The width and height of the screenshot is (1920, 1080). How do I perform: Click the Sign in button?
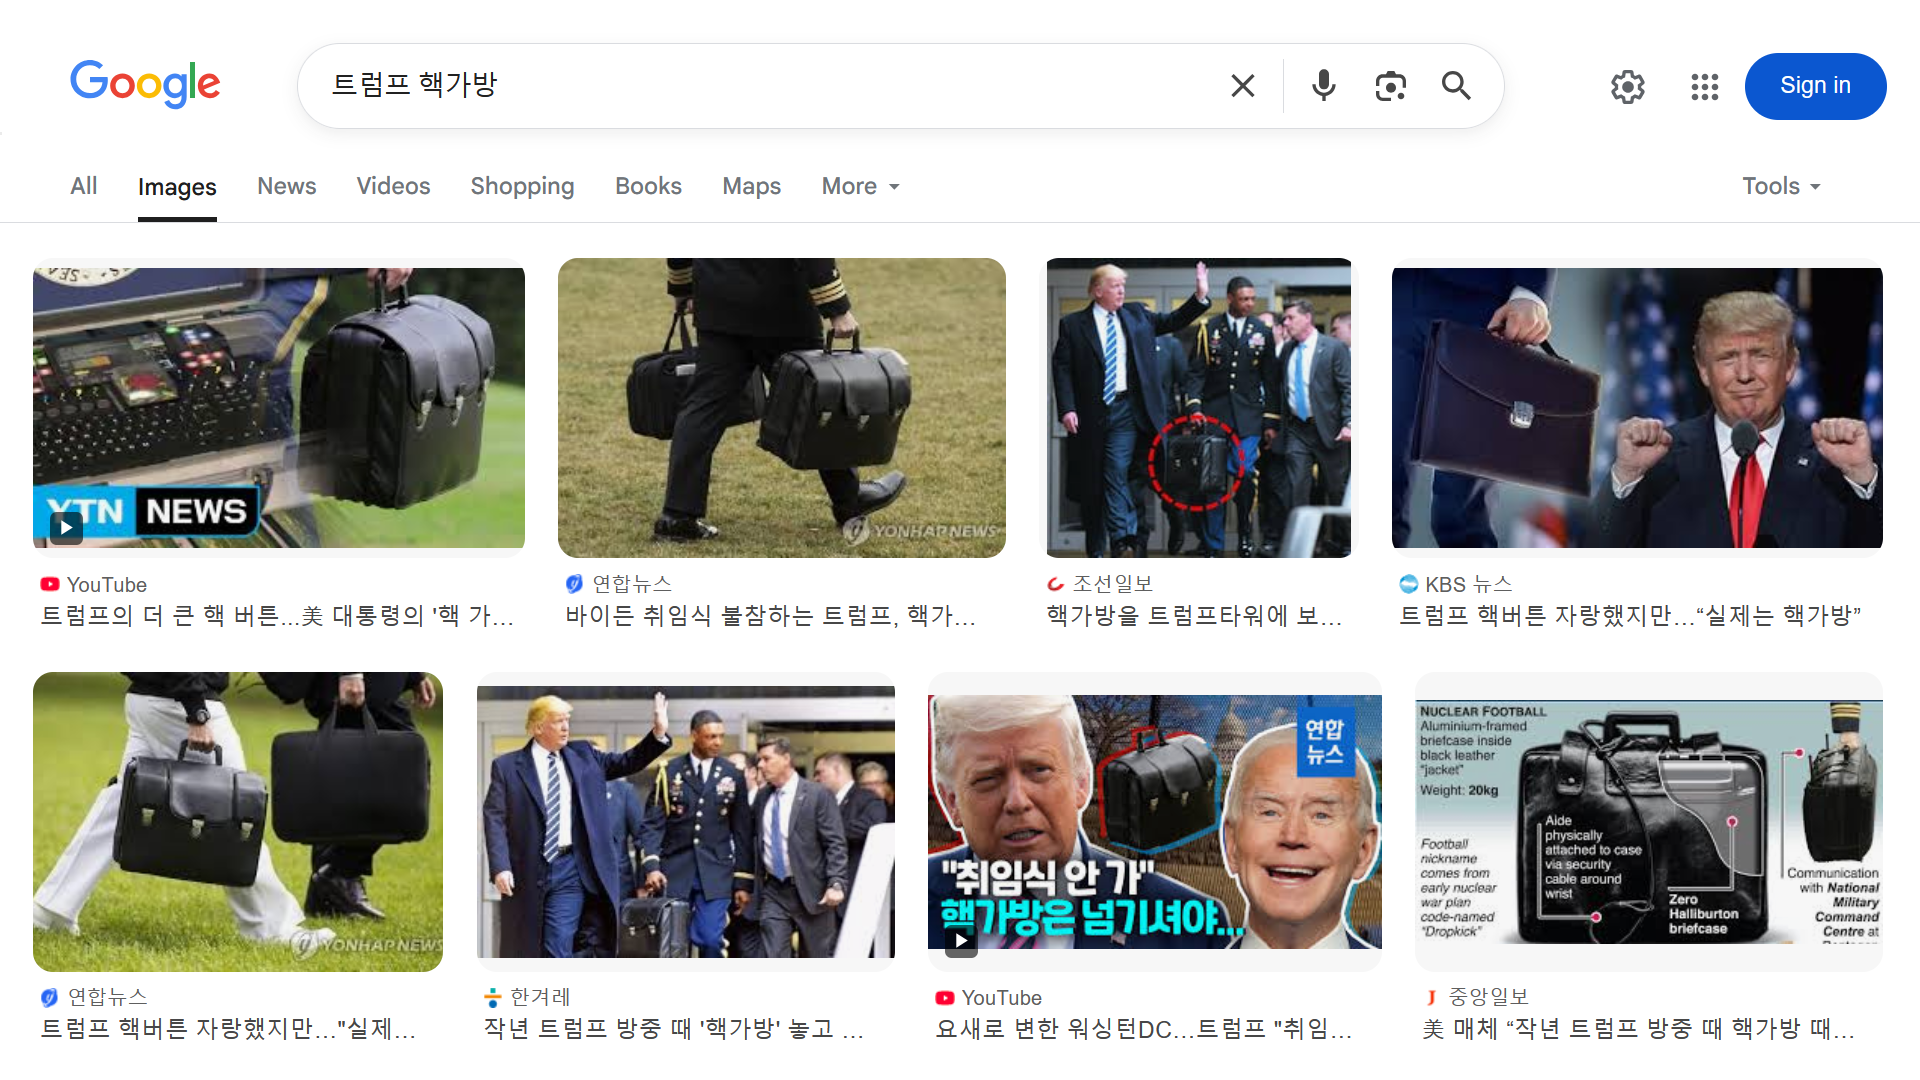pyautogui.click(x=1814, y=86)
